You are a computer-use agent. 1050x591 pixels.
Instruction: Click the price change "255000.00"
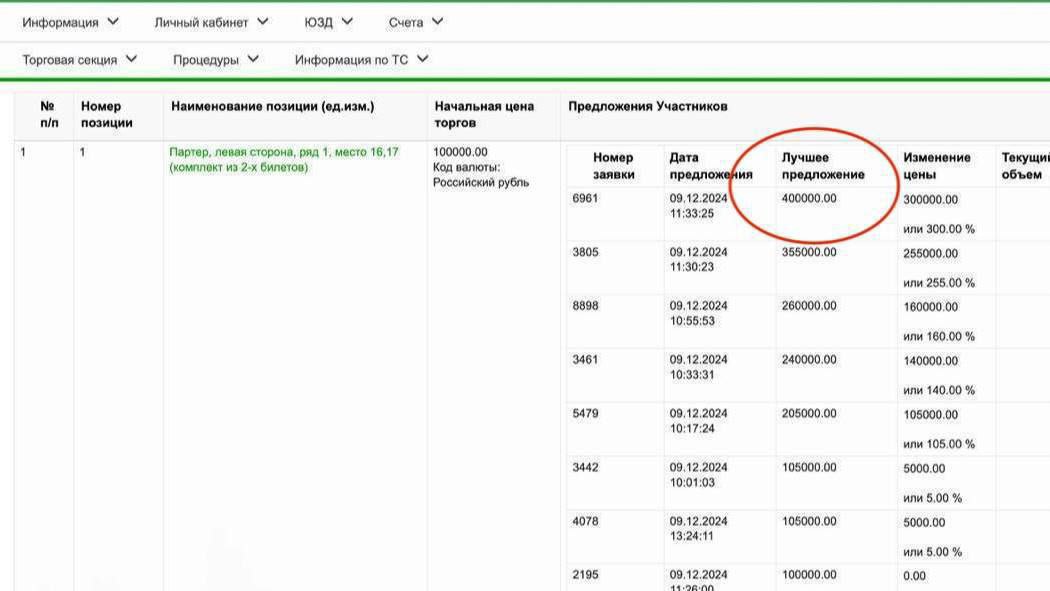930,254
